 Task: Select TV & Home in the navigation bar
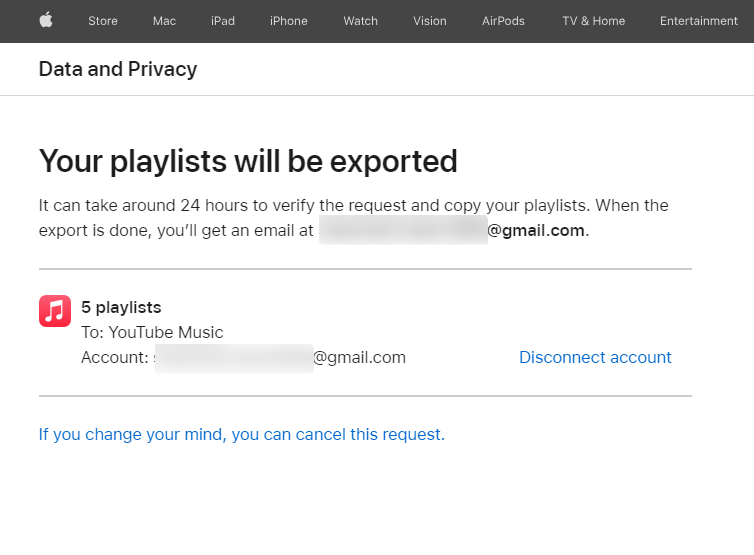(593, 21)
